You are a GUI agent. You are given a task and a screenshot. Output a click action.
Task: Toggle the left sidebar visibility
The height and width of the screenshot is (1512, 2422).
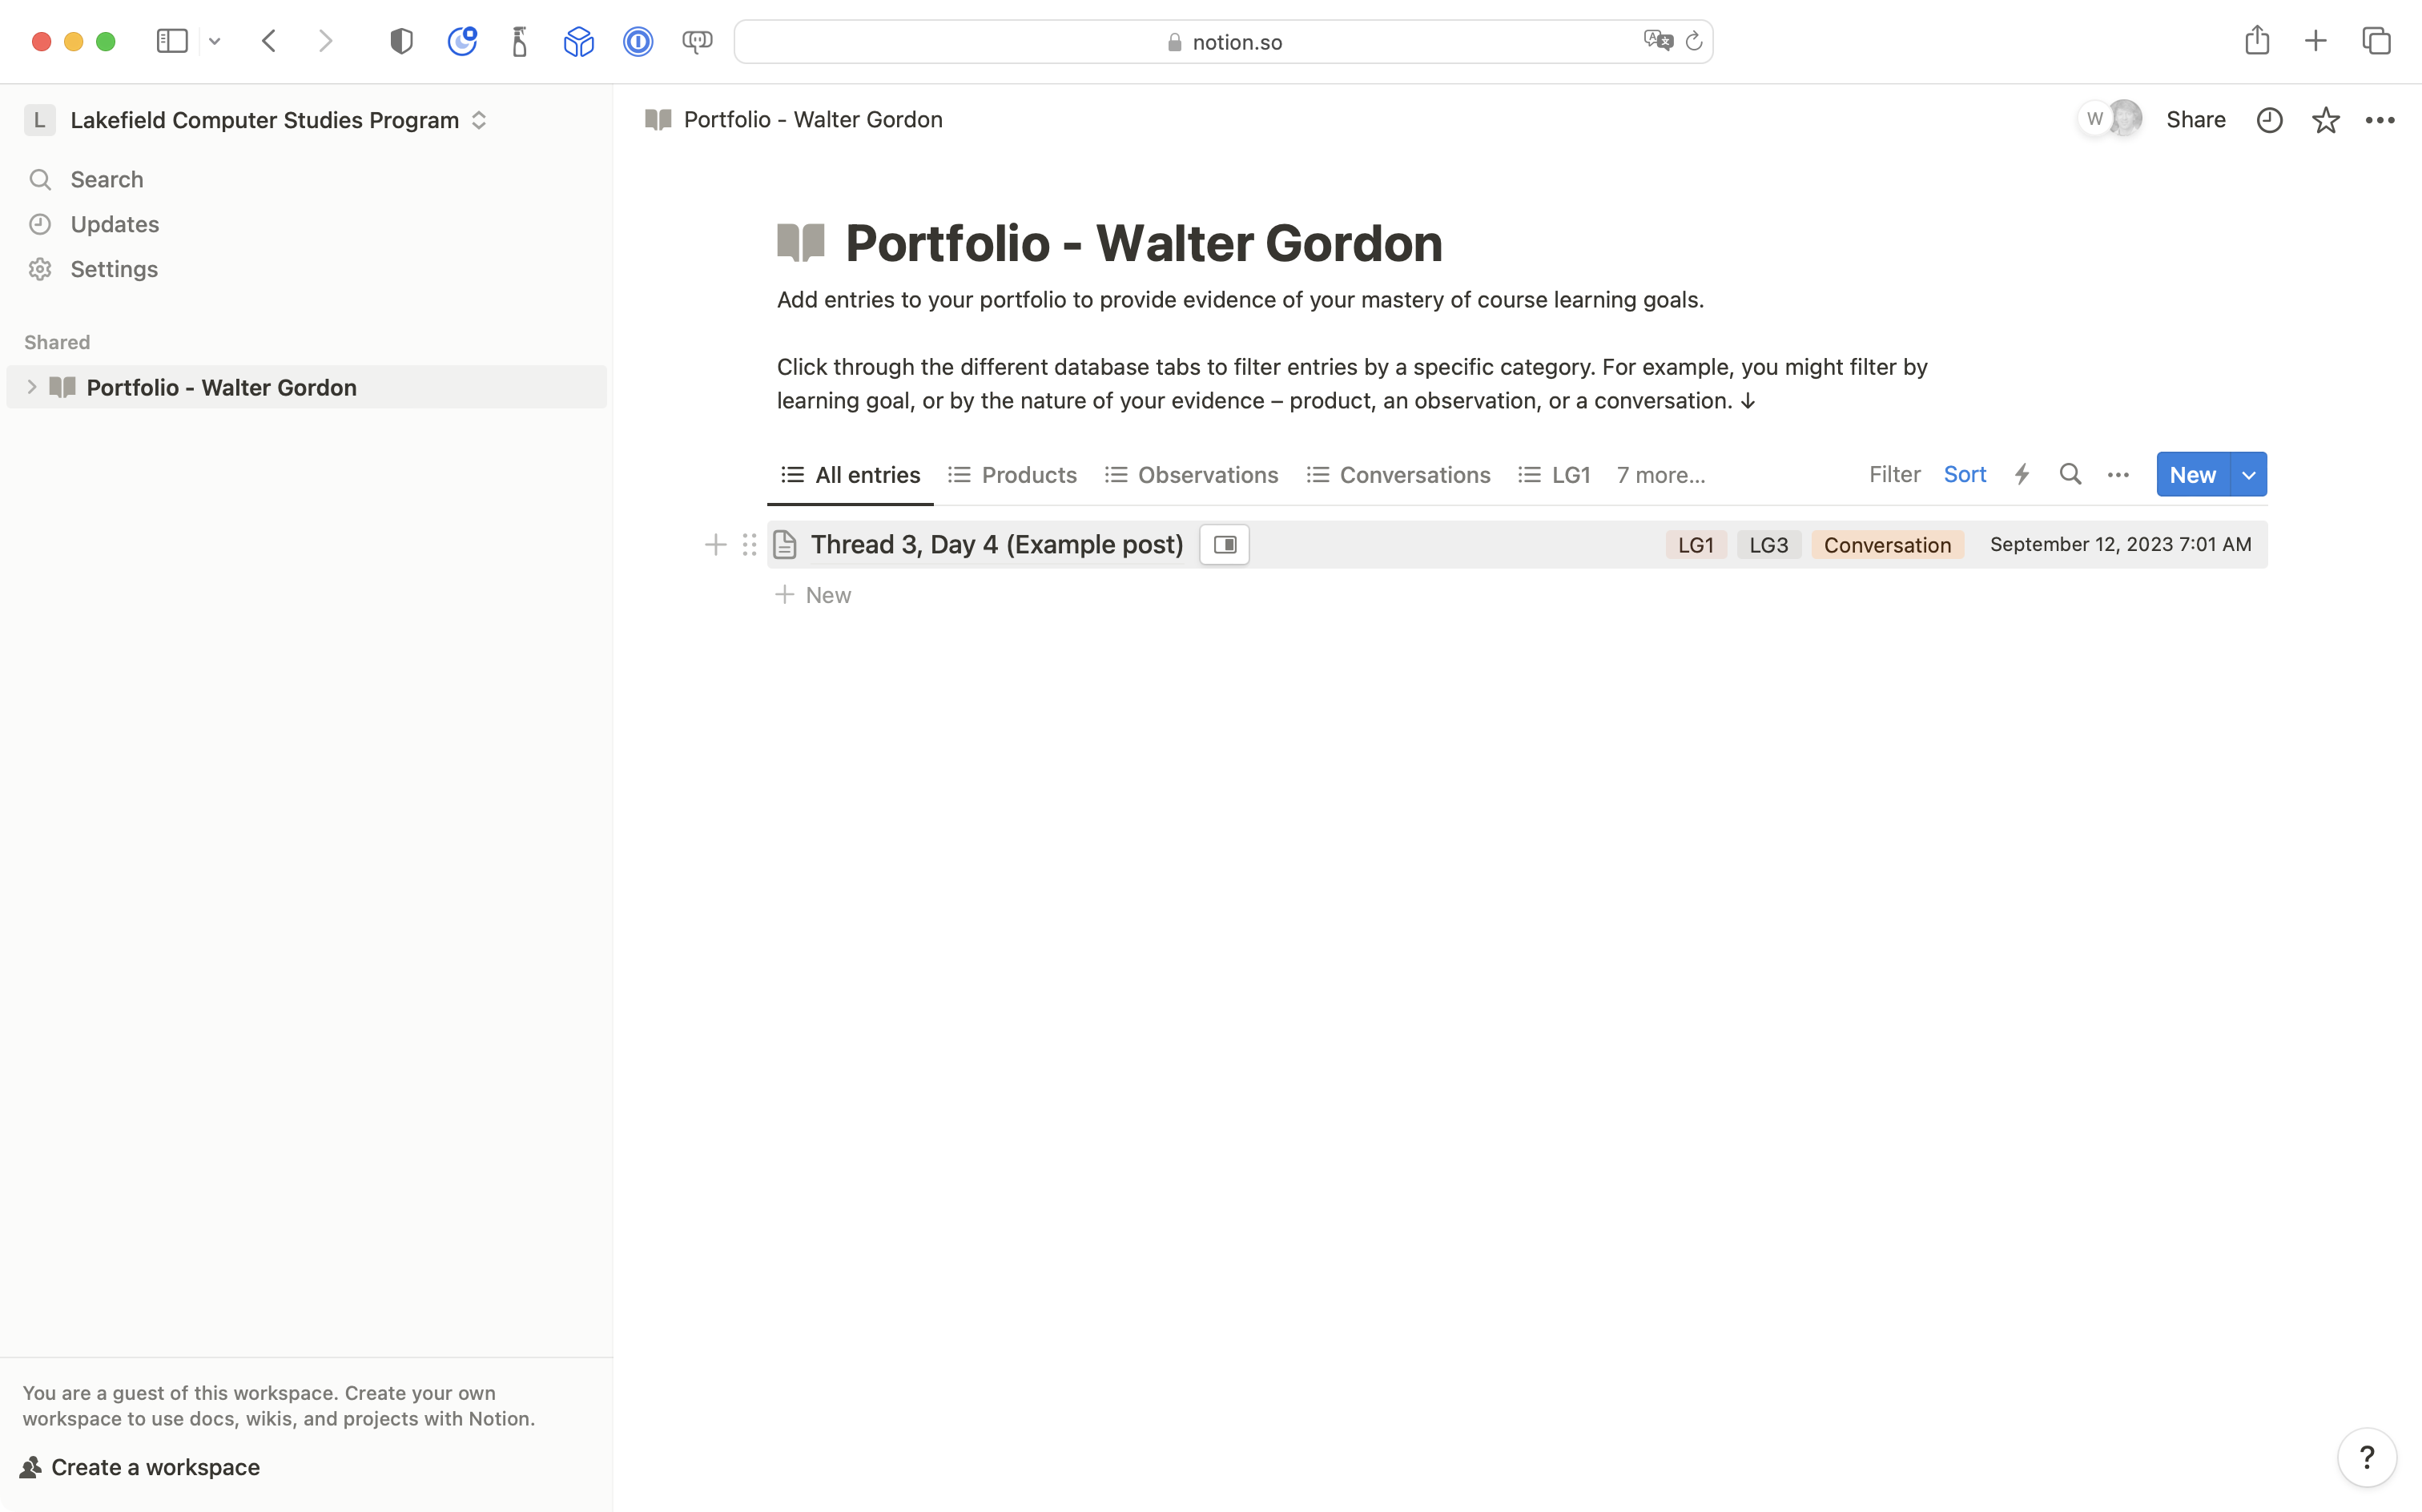[x=172, y=41]
